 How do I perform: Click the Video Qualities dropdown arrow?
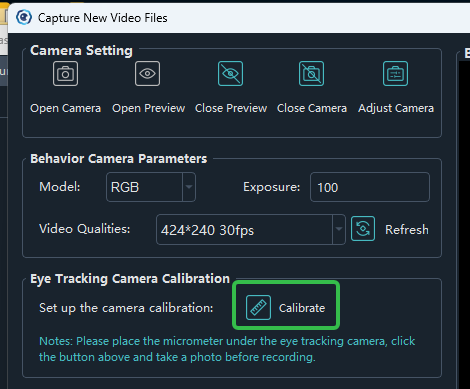coord(339,229)
